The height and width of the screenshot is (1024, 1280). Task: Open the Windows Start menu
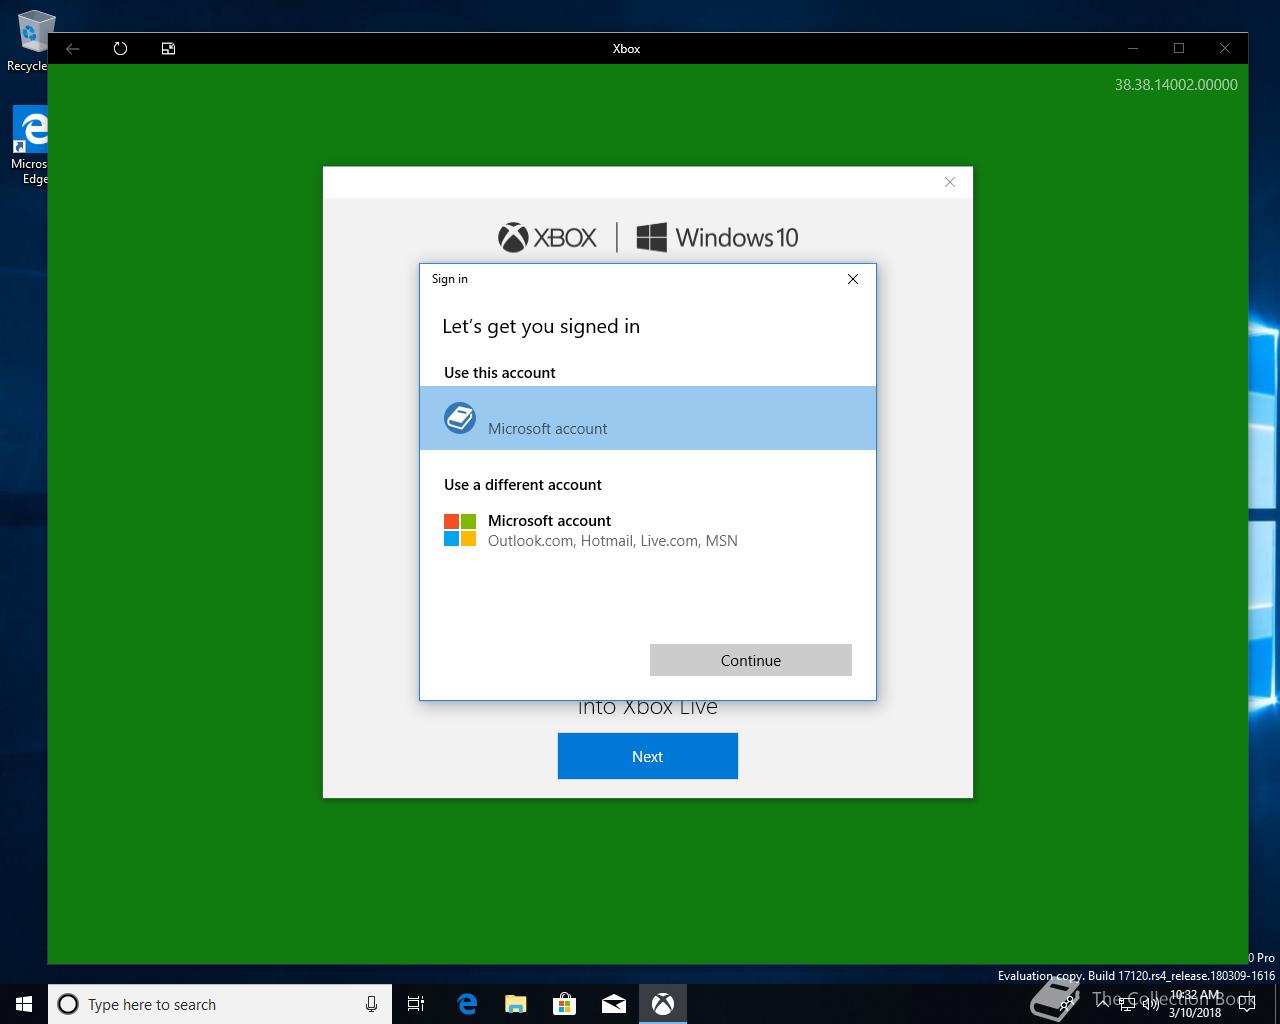tap(24, 1004)
